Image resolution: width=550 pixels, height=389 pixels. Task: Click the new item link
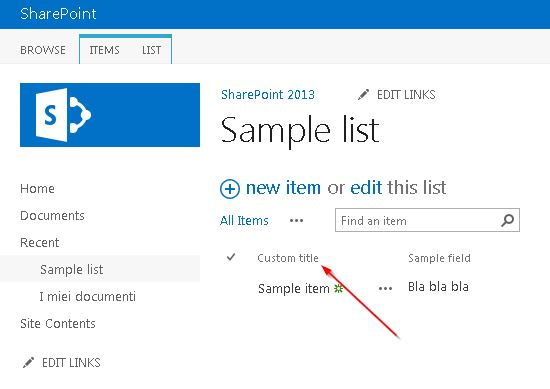pos(283,187)
